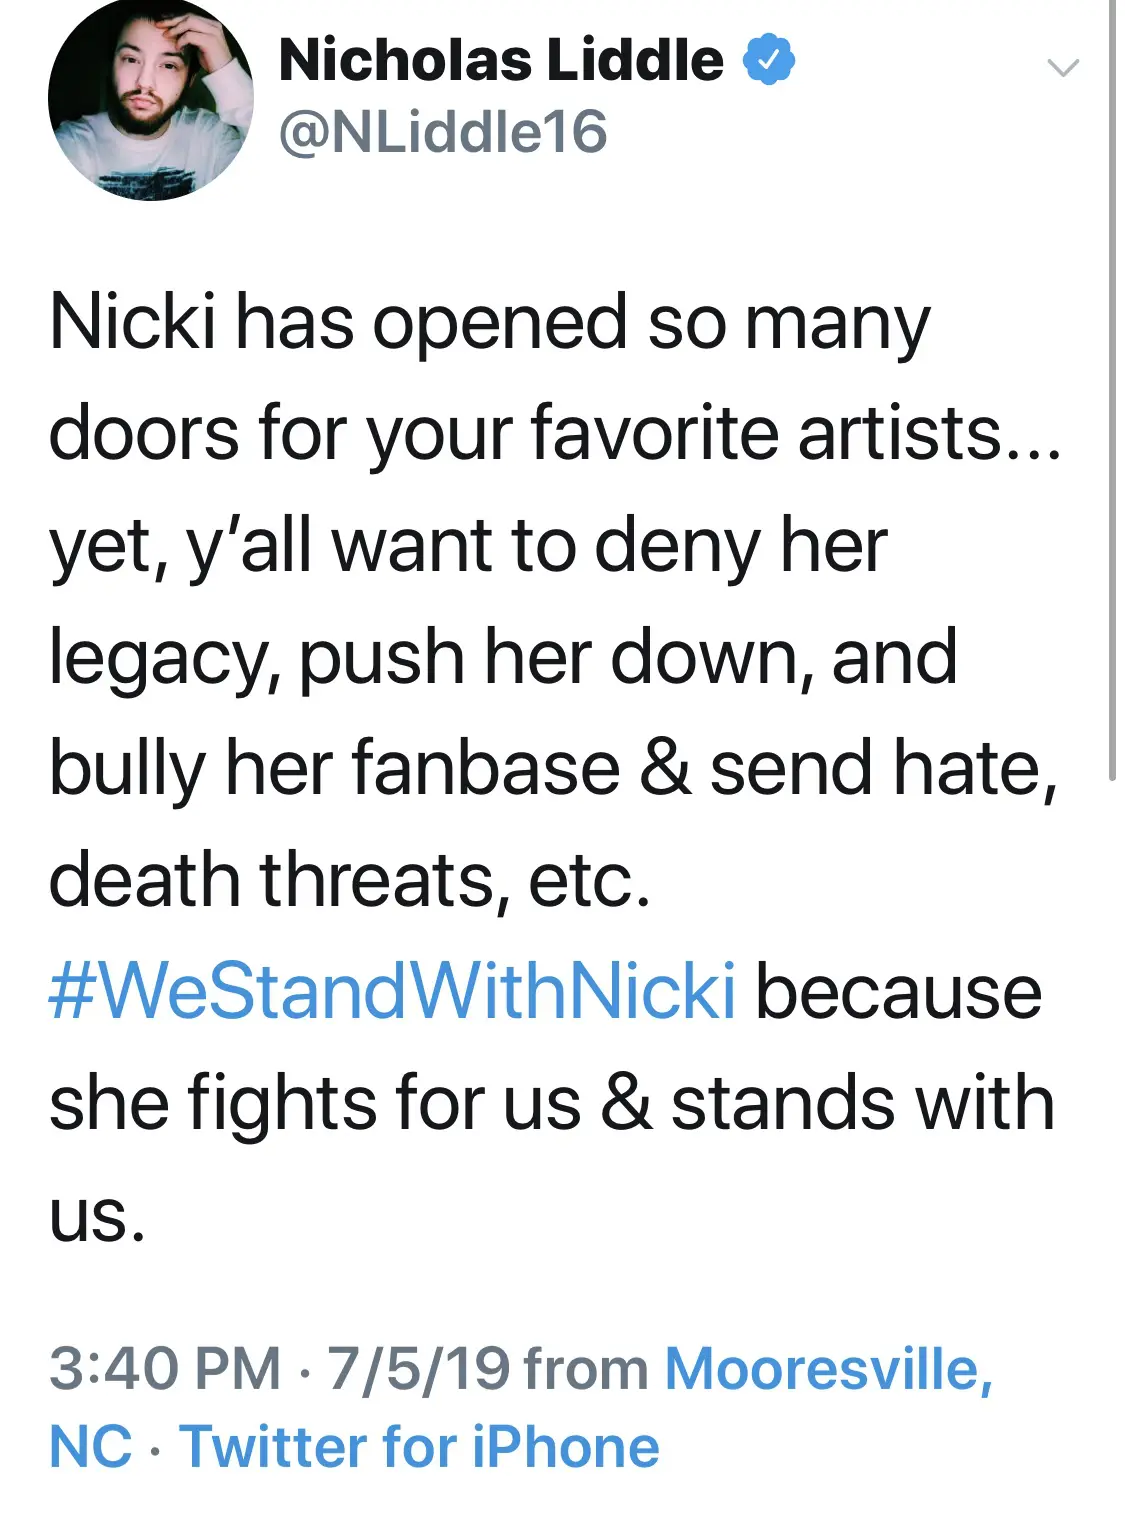Open the @NLiddle16 handle
Screen dimensions: 1125x1522
click(x=443, y=132)
